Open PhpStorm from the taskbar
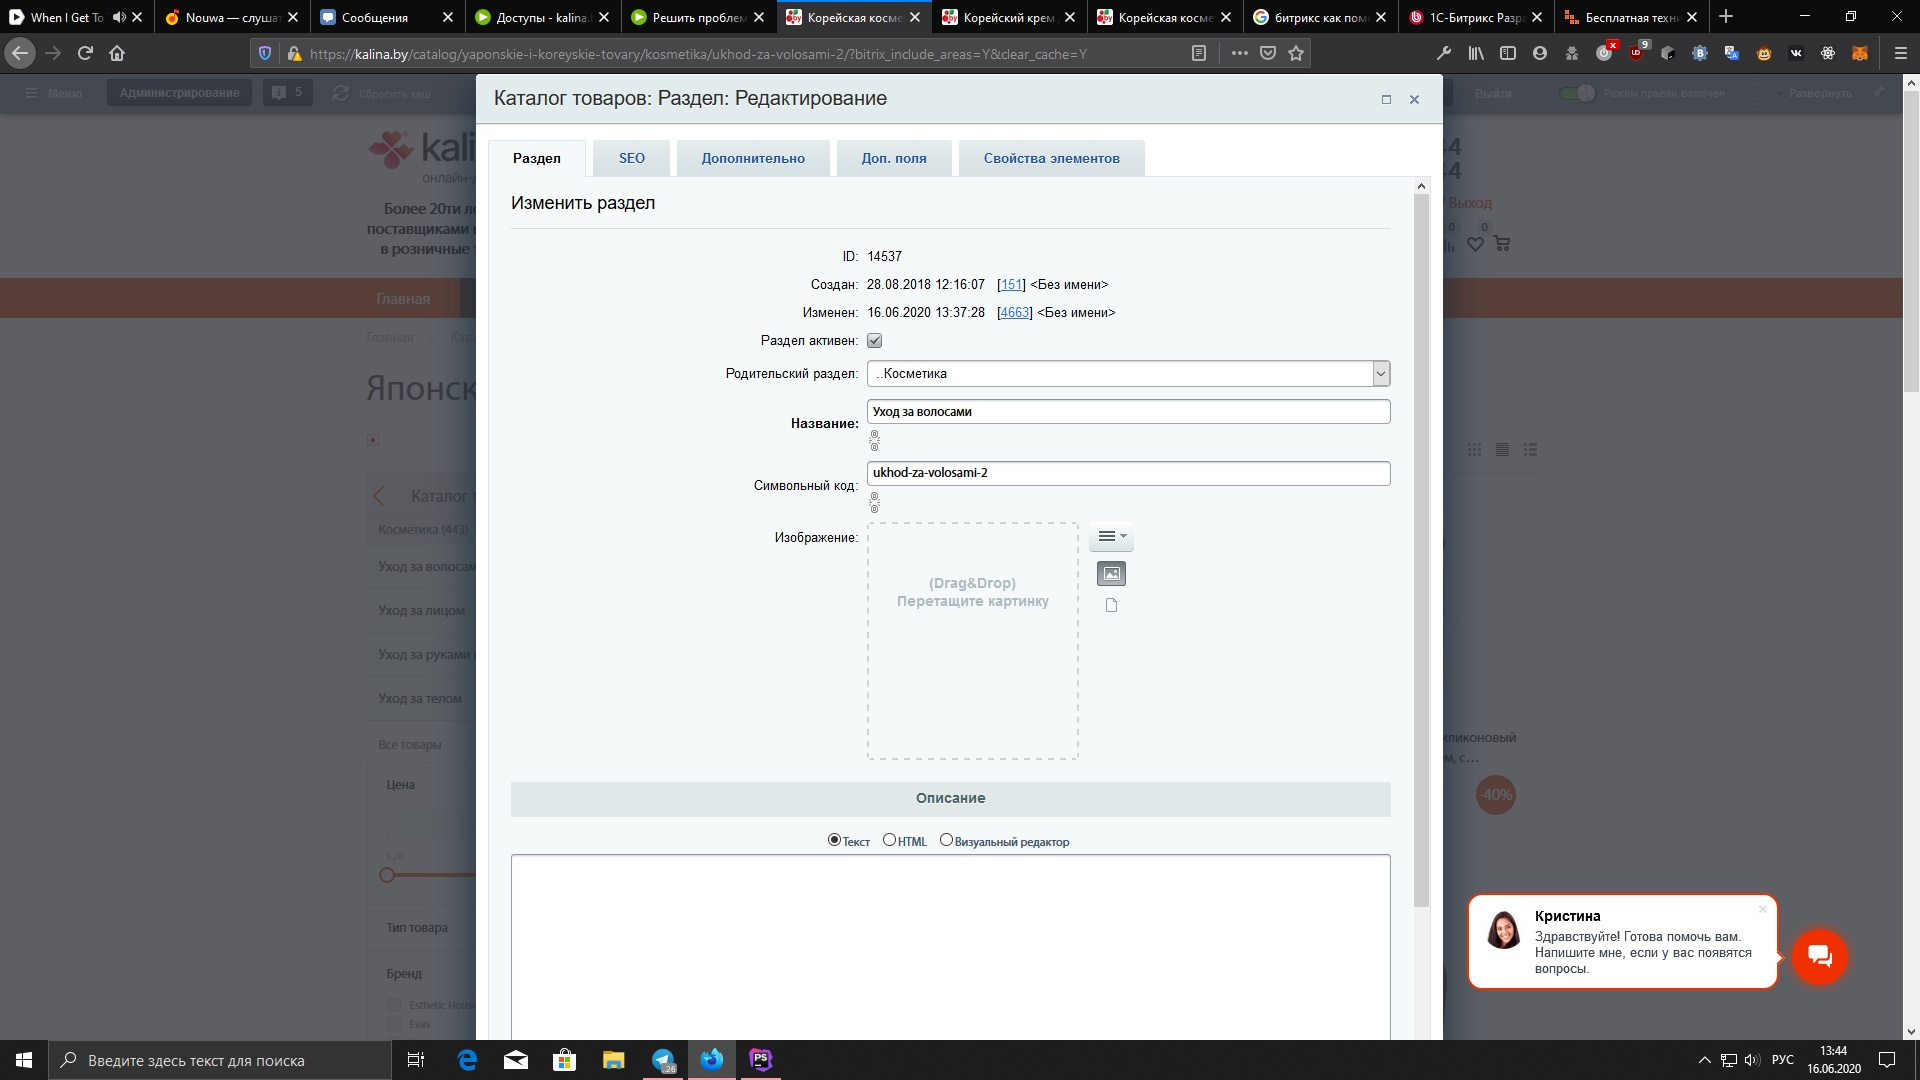The image size is (1920, 1080). (760, 1060)
